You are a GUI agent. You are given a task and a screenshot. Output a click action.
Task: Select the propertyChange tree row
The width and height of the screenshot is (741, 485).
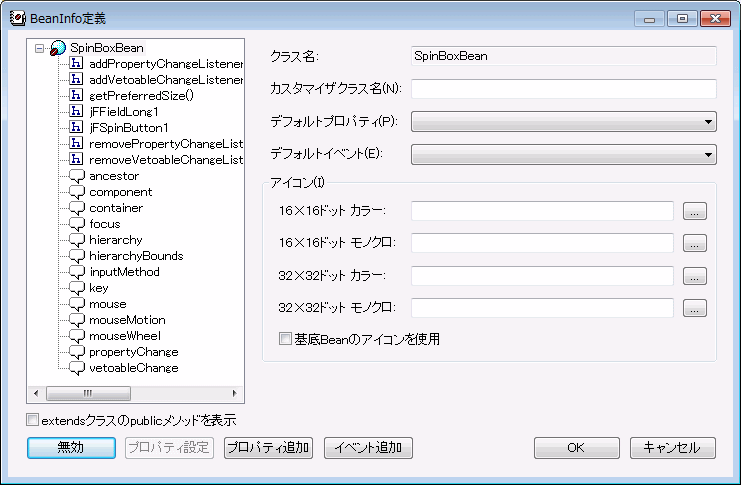point(134,352)
